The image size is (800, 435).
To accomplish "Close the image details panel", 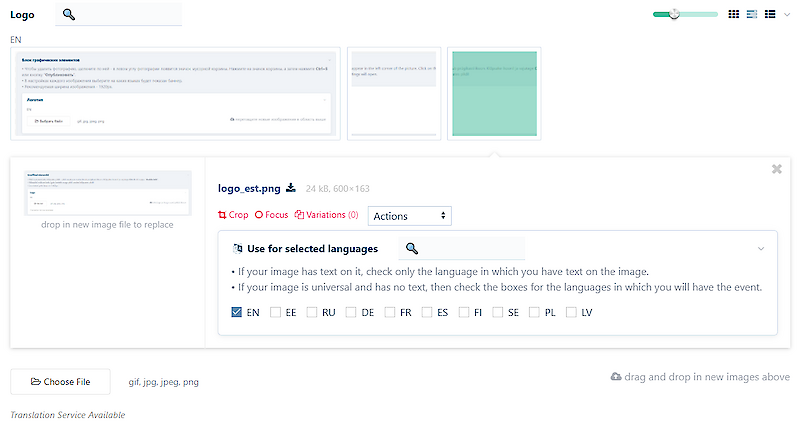I will coord(777,169).
